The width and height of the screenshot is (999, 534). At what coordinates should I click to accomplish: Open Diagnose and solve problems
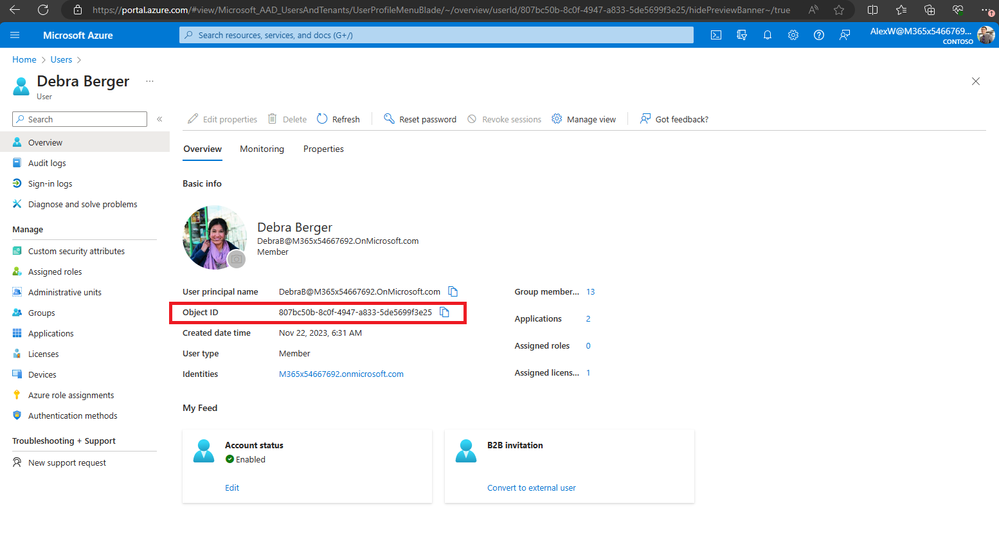click(x=85, y=204)
